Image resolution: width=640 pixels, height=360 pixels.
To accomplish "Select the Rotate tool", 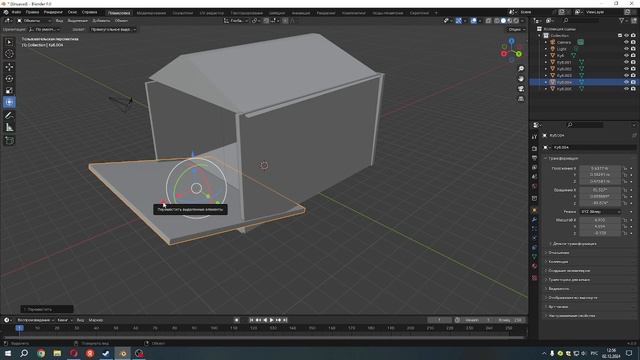I will (9, 79).
